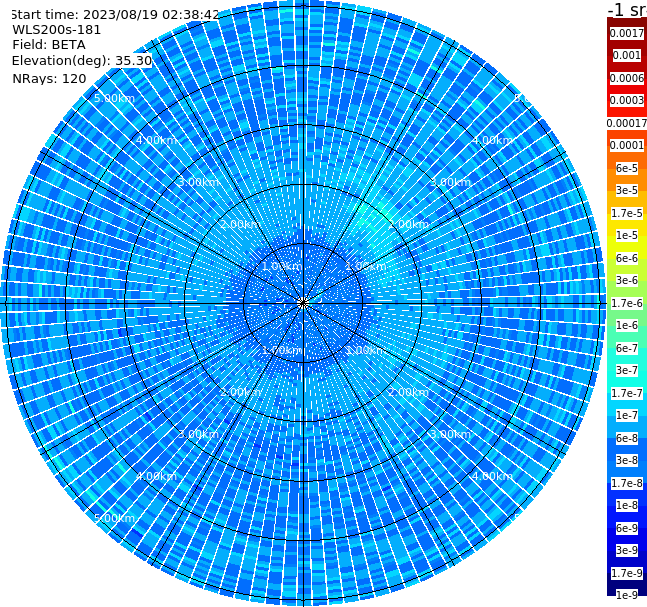Click the 6e-7 scale label
Screen dimensions: 647x607
point(627,348)
